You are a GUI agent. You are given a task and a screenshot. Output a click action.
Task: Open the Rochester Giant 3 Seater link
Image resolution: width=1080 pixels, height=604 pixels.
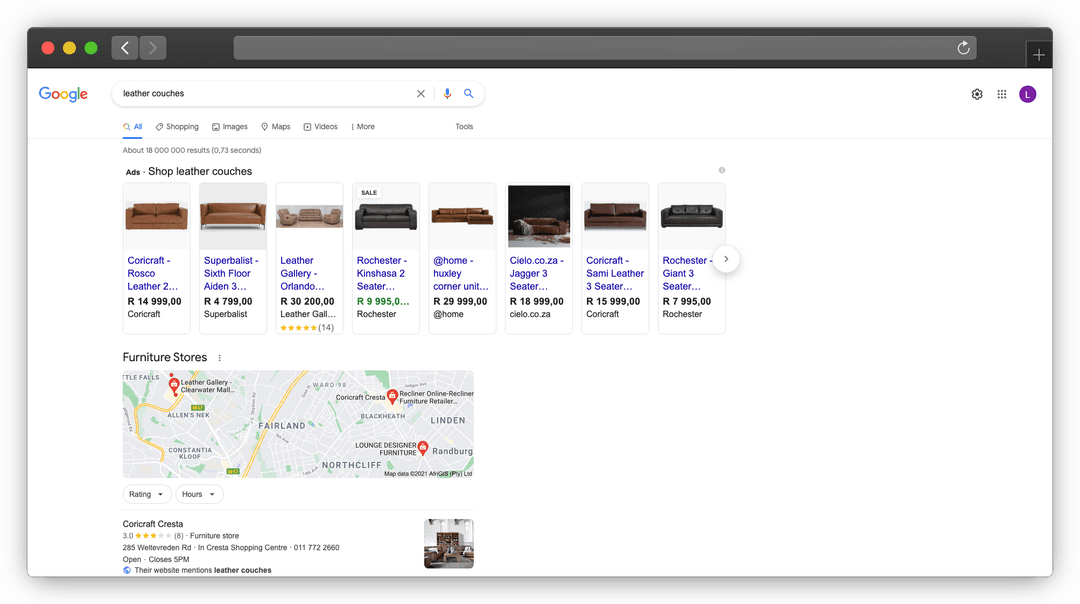click(687, 273)
